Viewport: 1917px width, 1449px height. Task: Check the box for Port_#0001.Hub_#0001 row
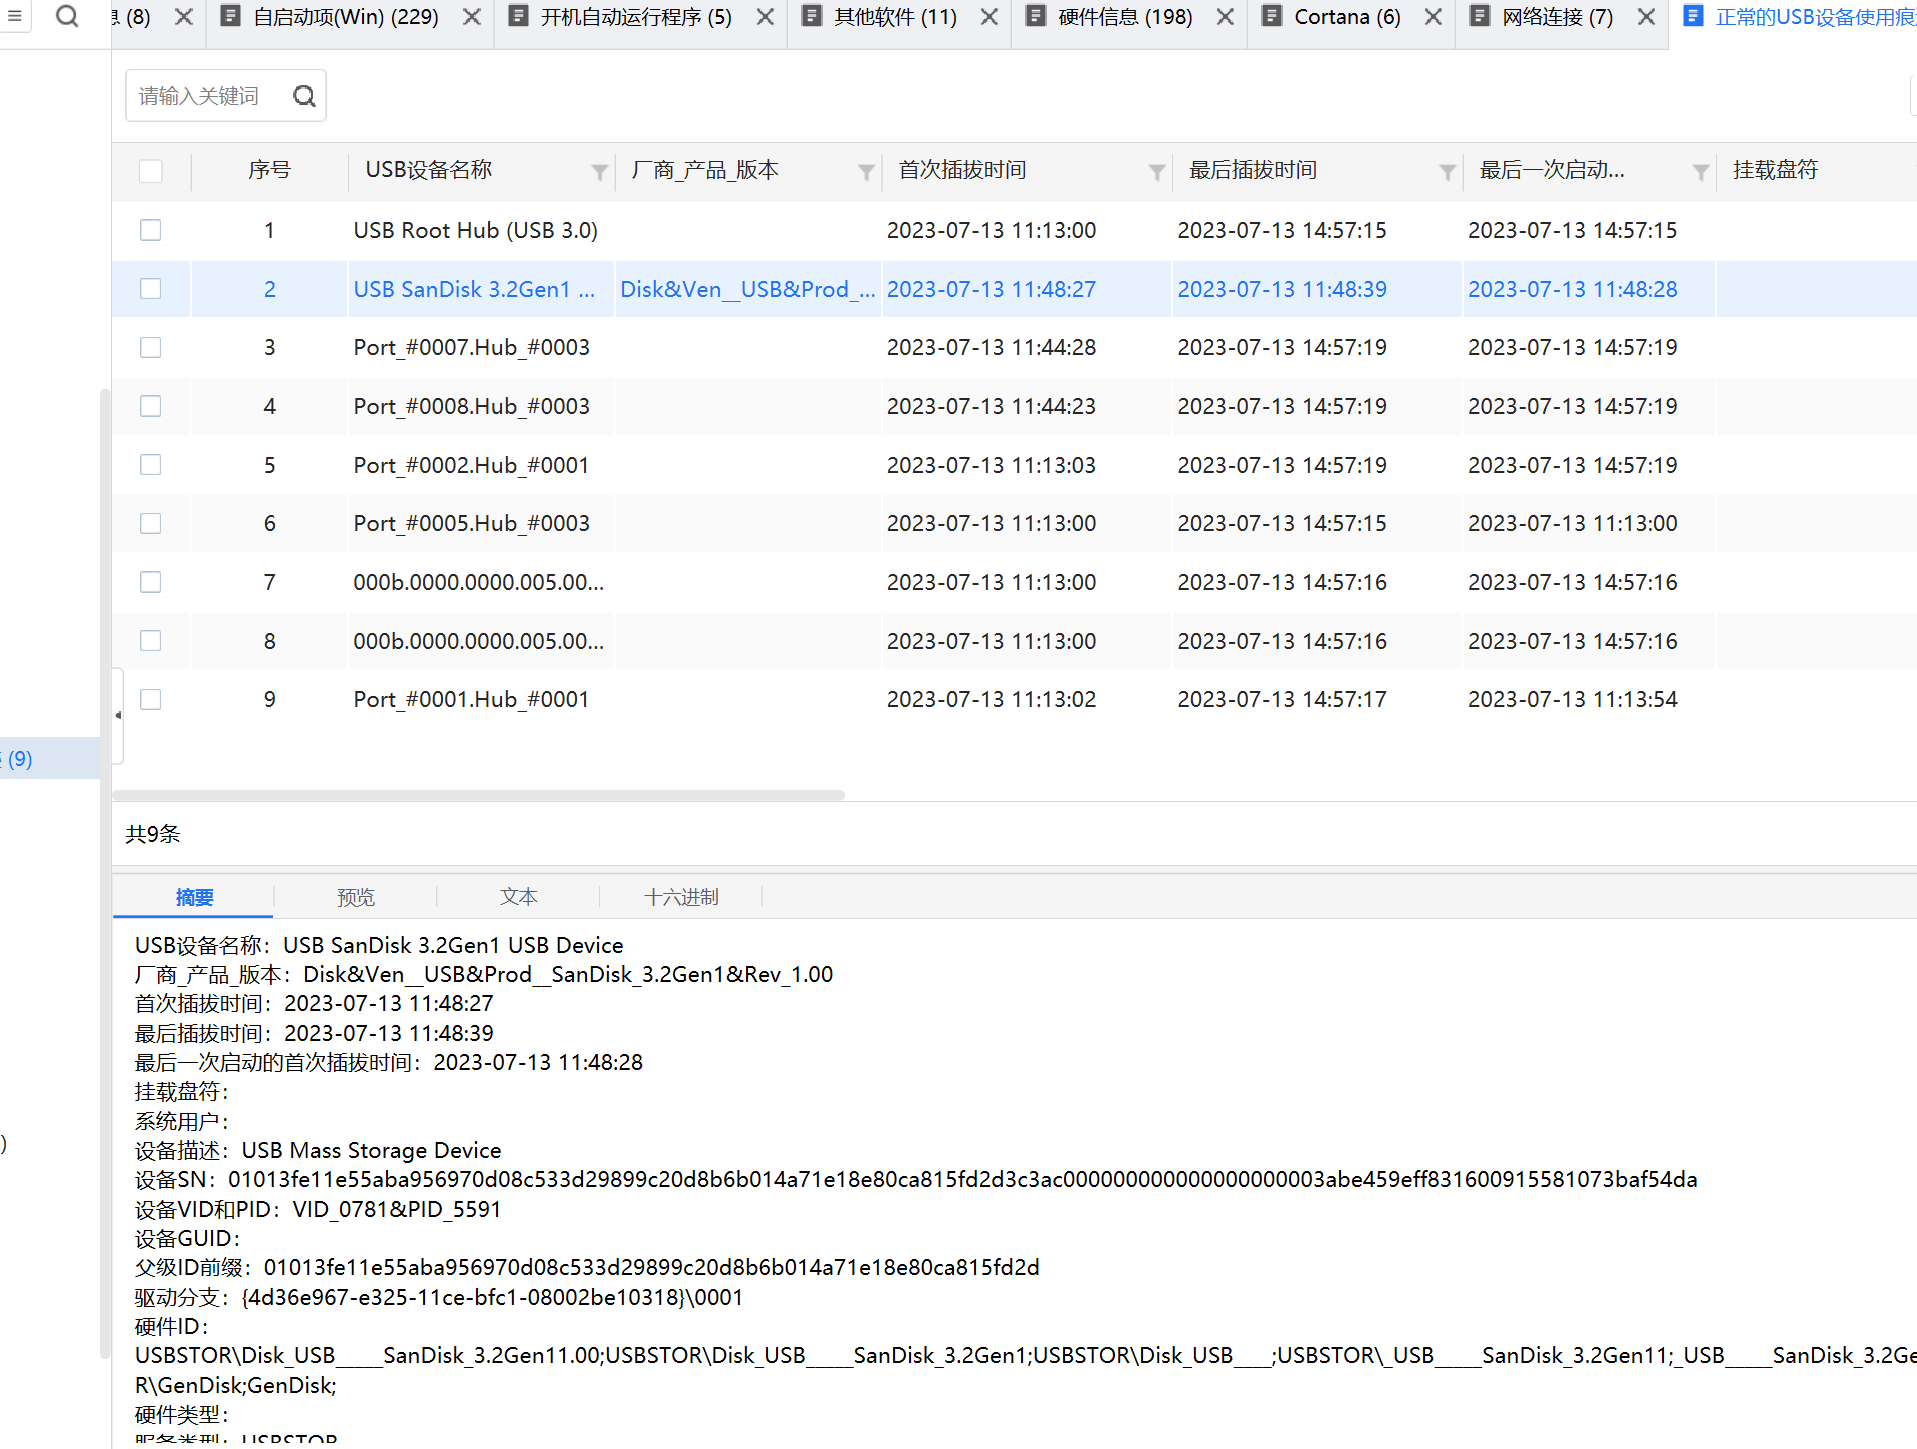(151, 699)
